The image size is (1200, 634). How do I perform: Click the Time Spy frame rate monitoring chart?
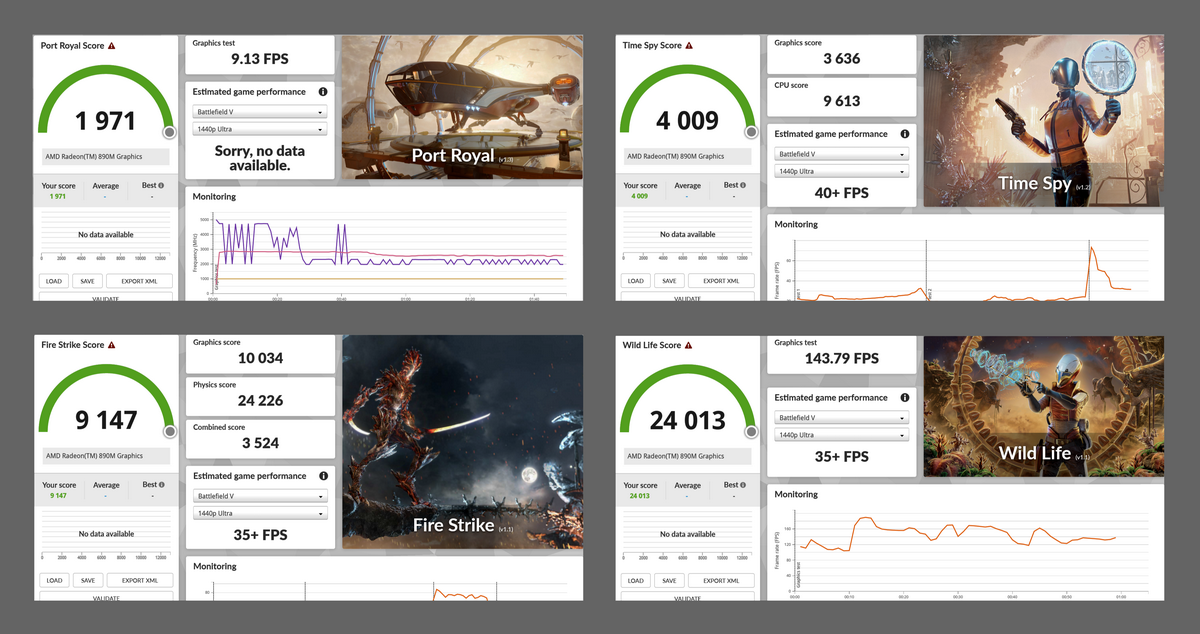tap(965, 270)
